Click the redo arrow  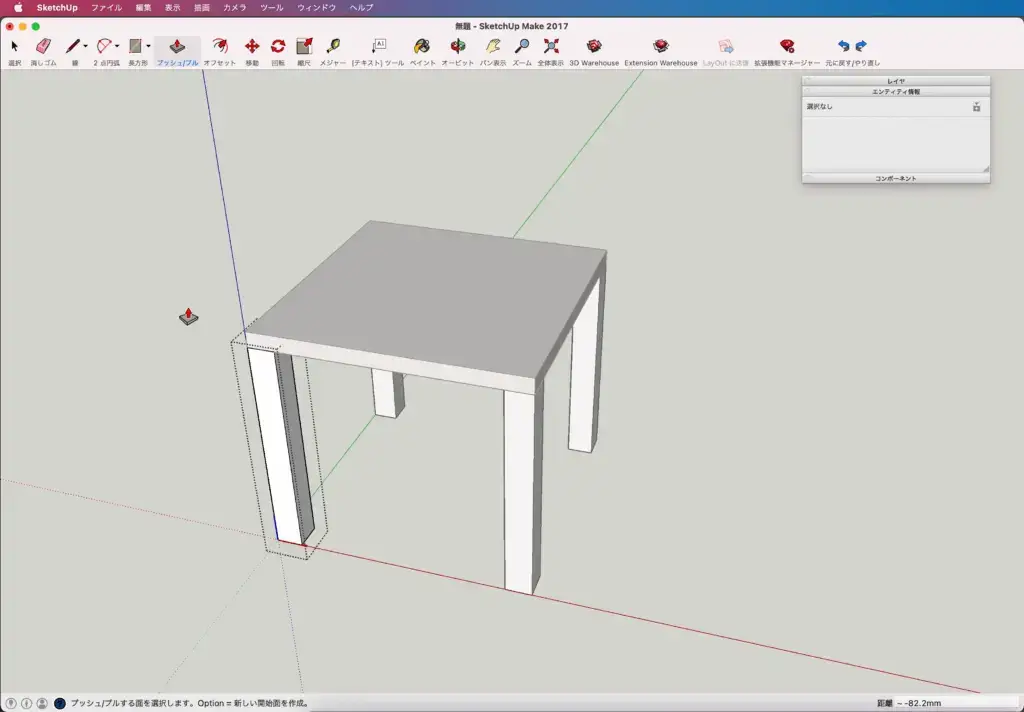pyautogui.click(x=861, y=46)
